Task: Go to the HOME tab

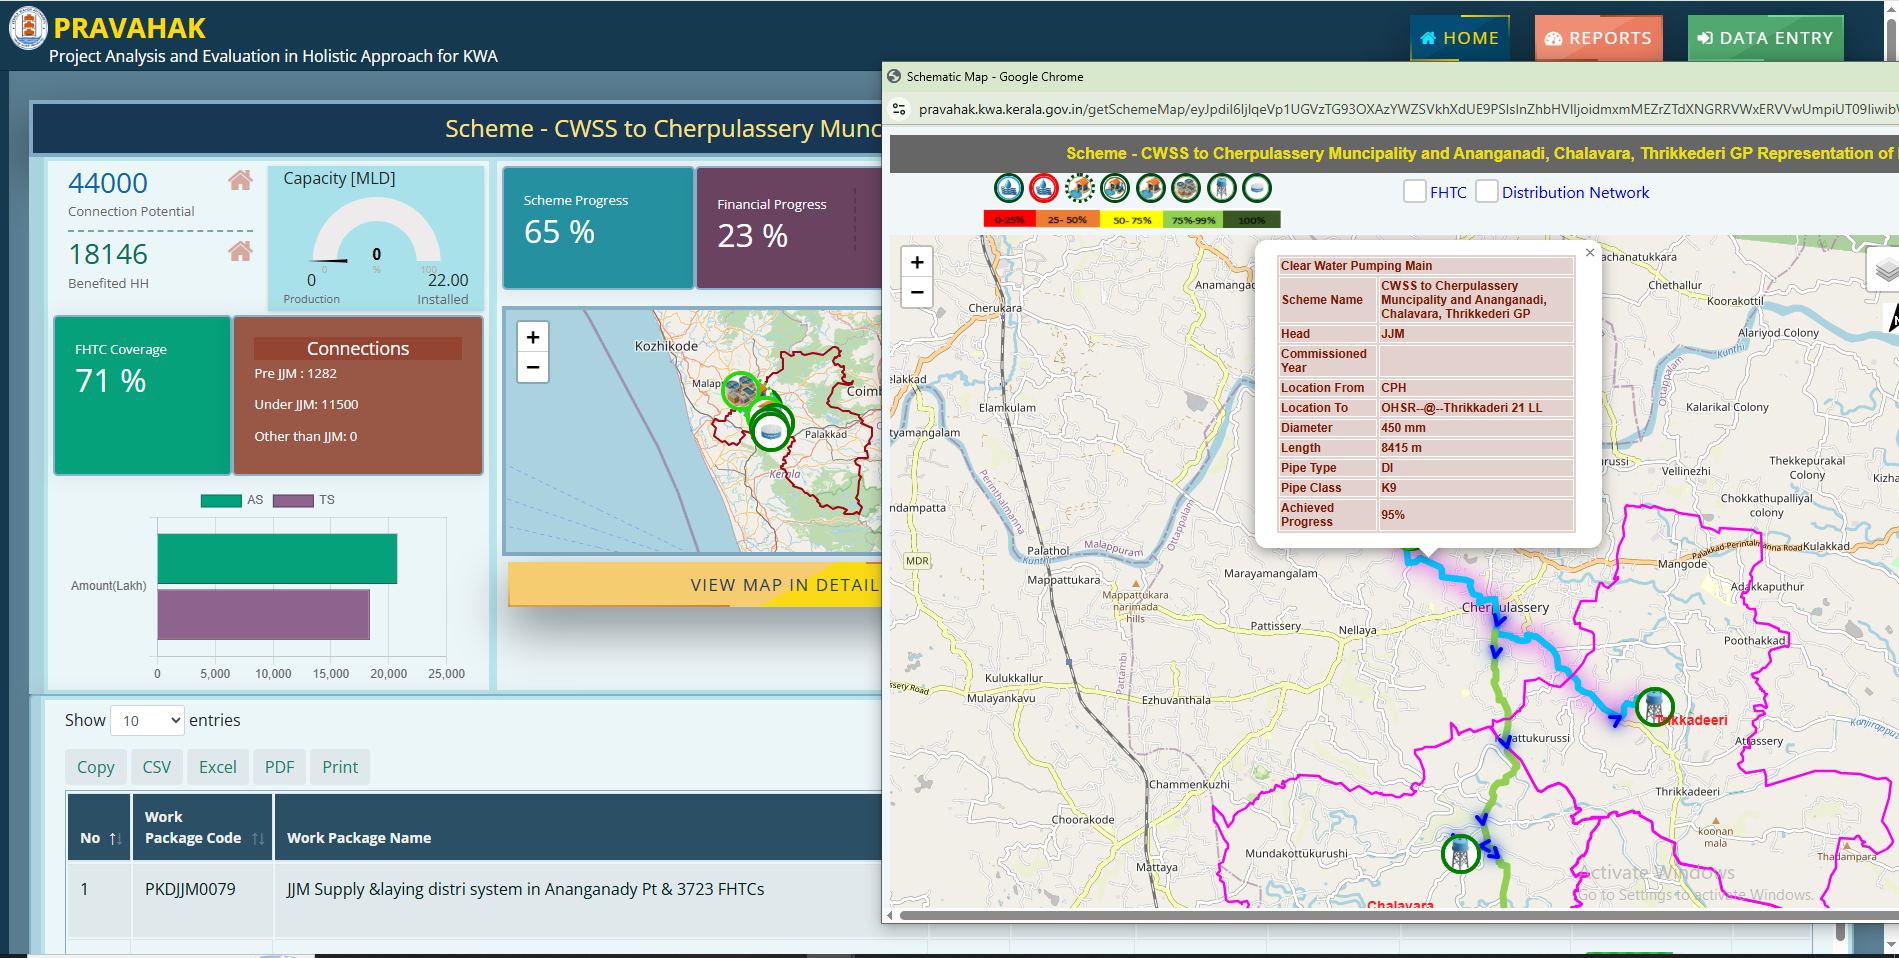Action: 1459,38
